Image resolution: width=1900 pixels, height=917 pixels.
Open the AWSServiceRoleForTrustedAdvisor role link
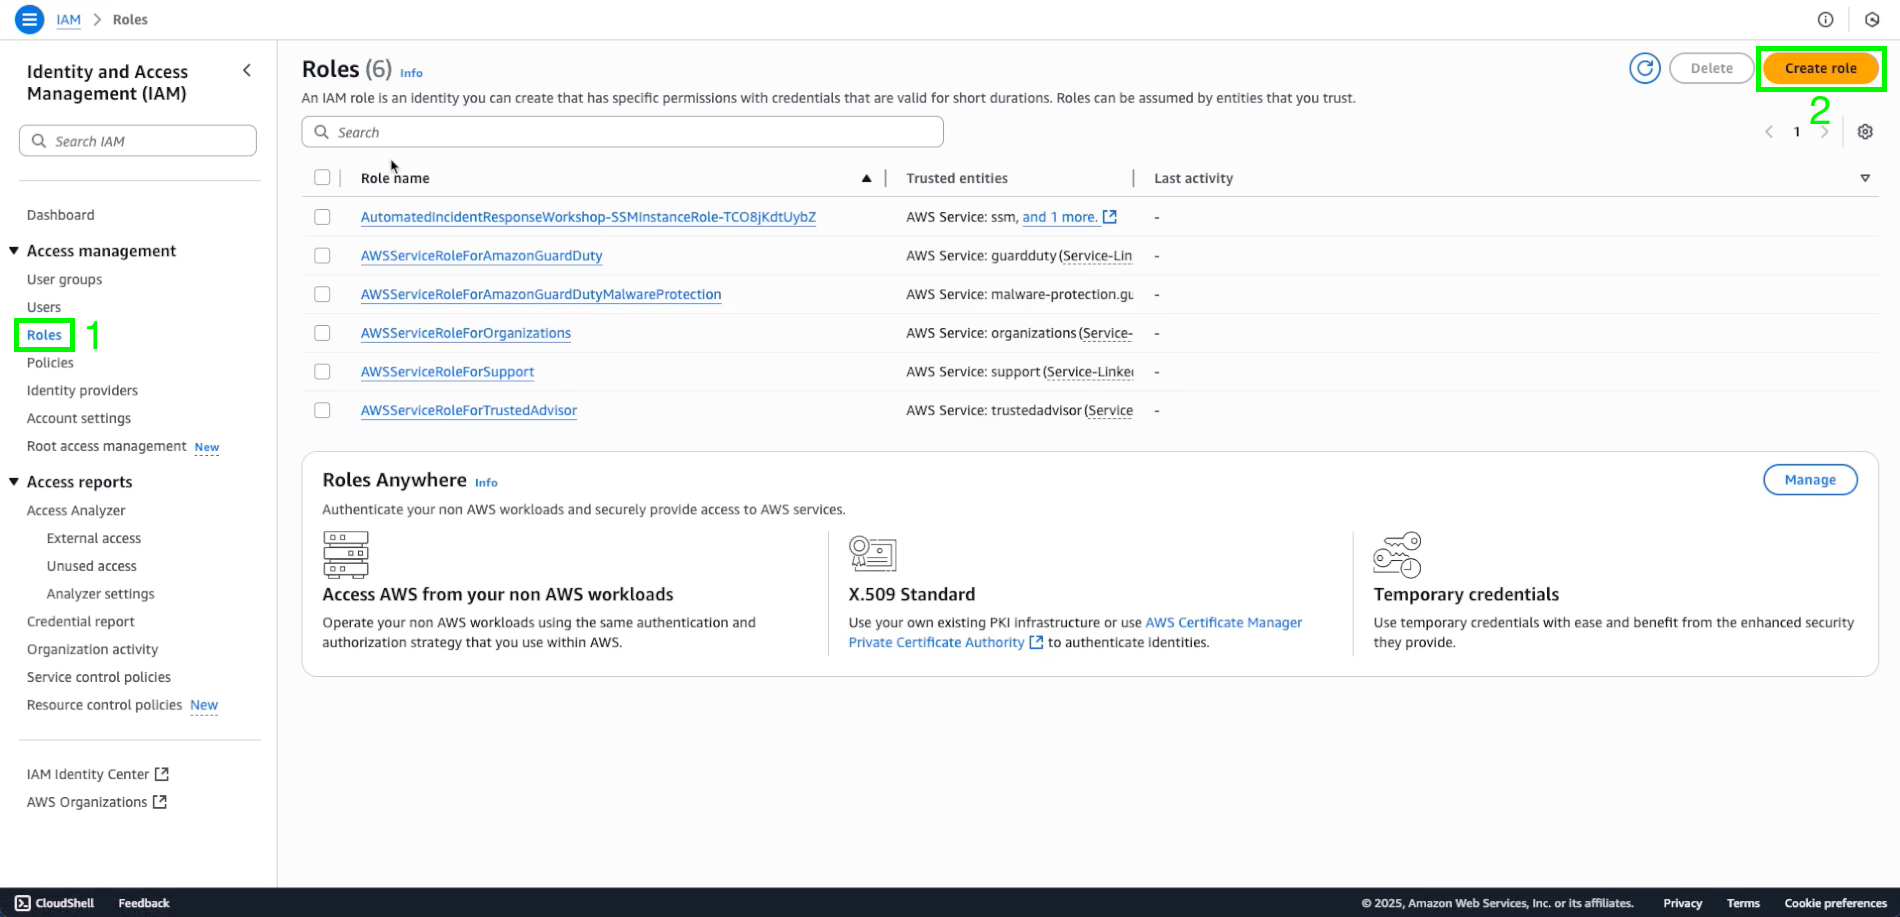pyautogui.click(x=469, y=410)
